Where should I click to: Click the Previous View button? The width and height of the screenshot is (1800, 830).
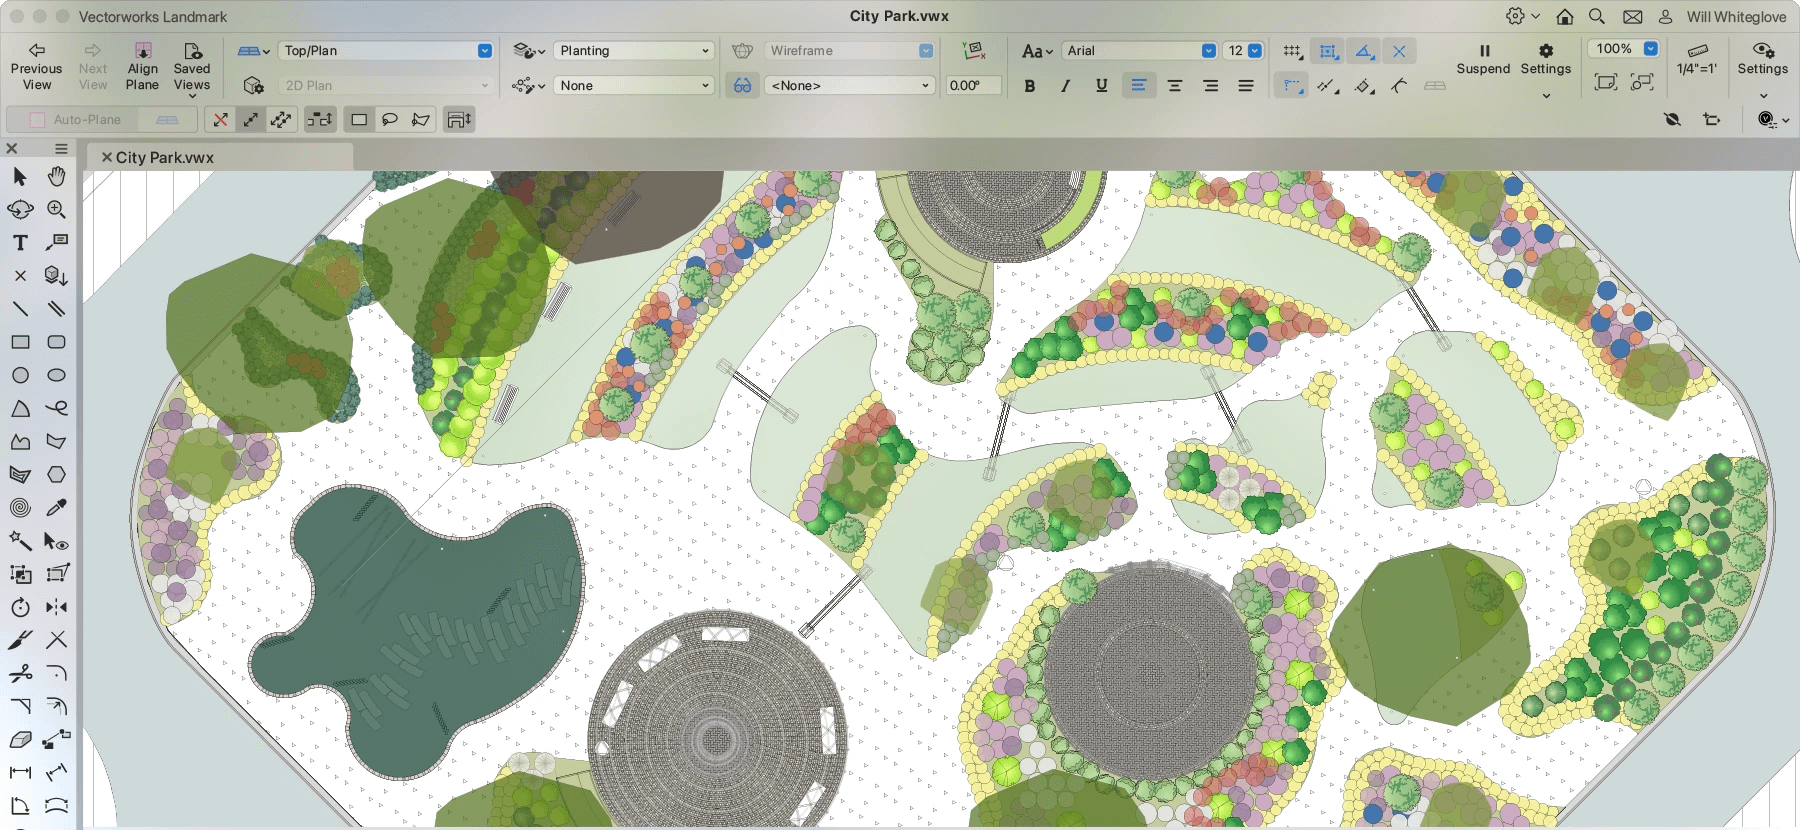point(37,67)
